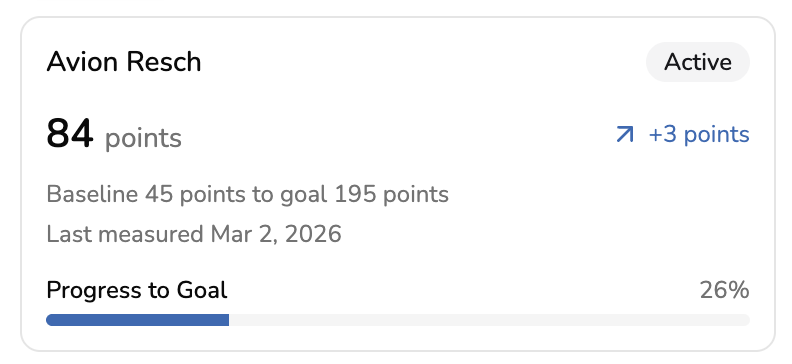This screenshot has height=364, width=792.
Task: Click the left start of progress bar
Action: click(49, 320)
